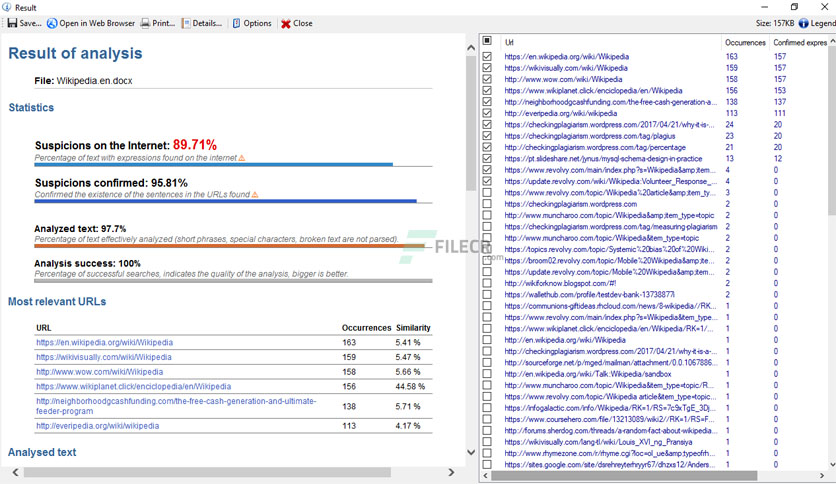Open the Details view
Image resolution: width=836 pixels, height=484 pixels.
tap(202, 23)
